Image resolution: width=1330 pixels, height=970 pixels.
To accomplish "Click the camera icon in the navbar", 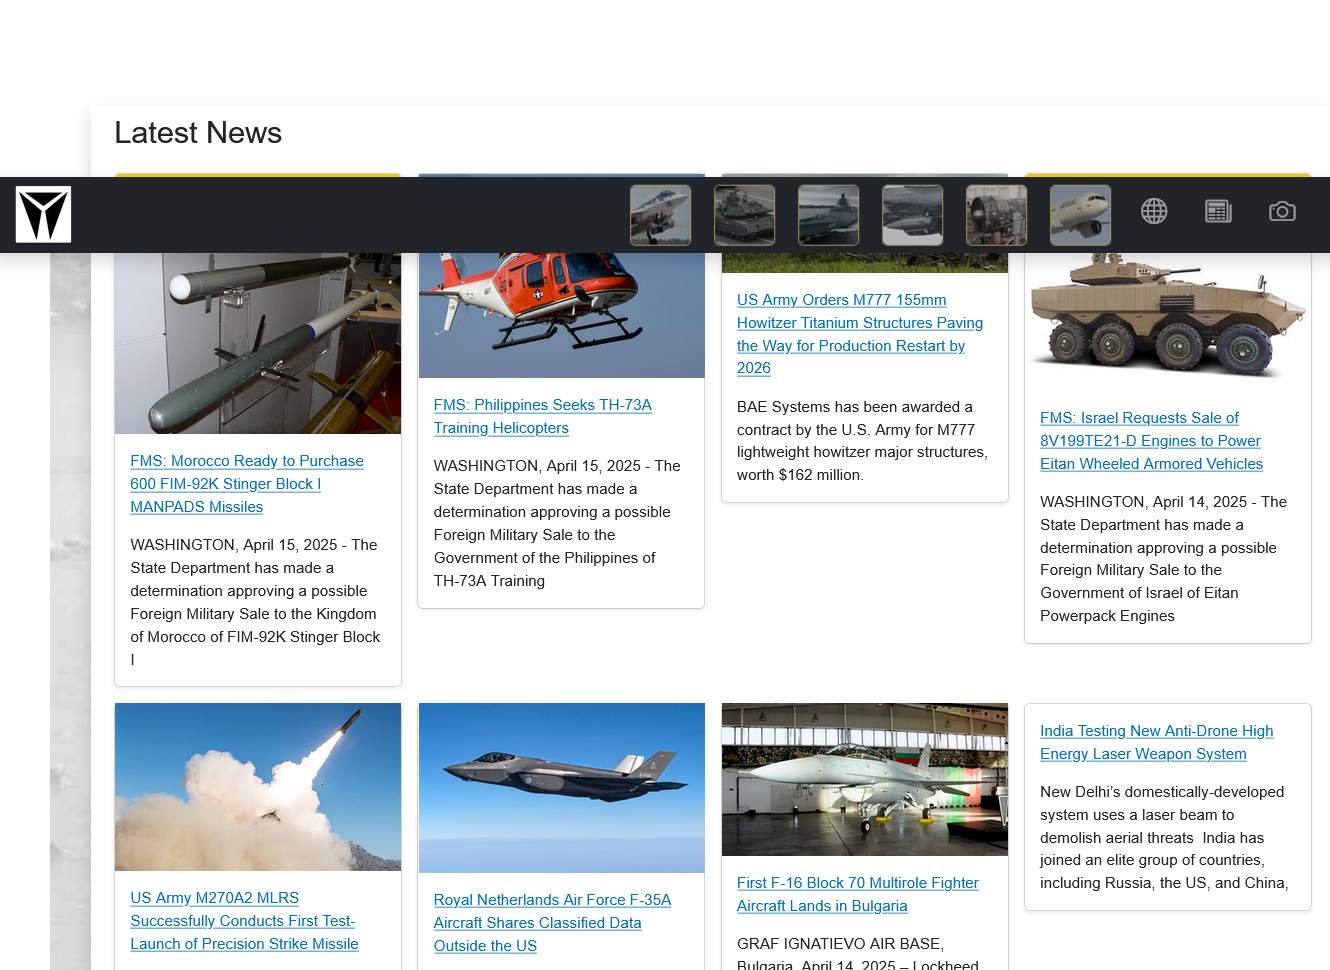I will pos(1282,211).
